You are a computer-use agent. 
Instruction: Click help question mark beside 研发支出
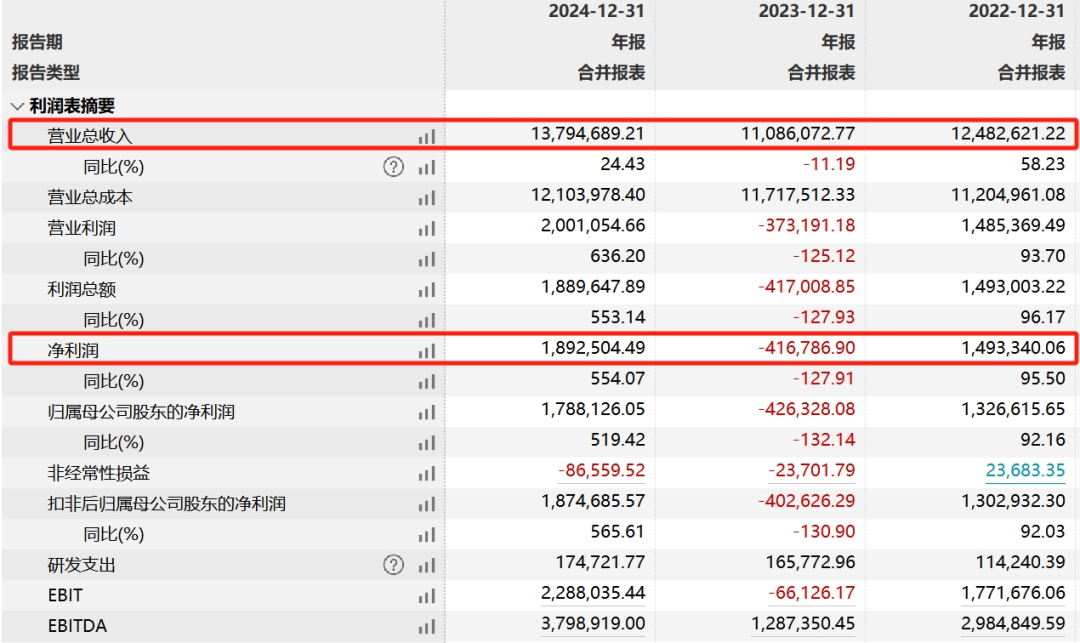pos(393,565)
